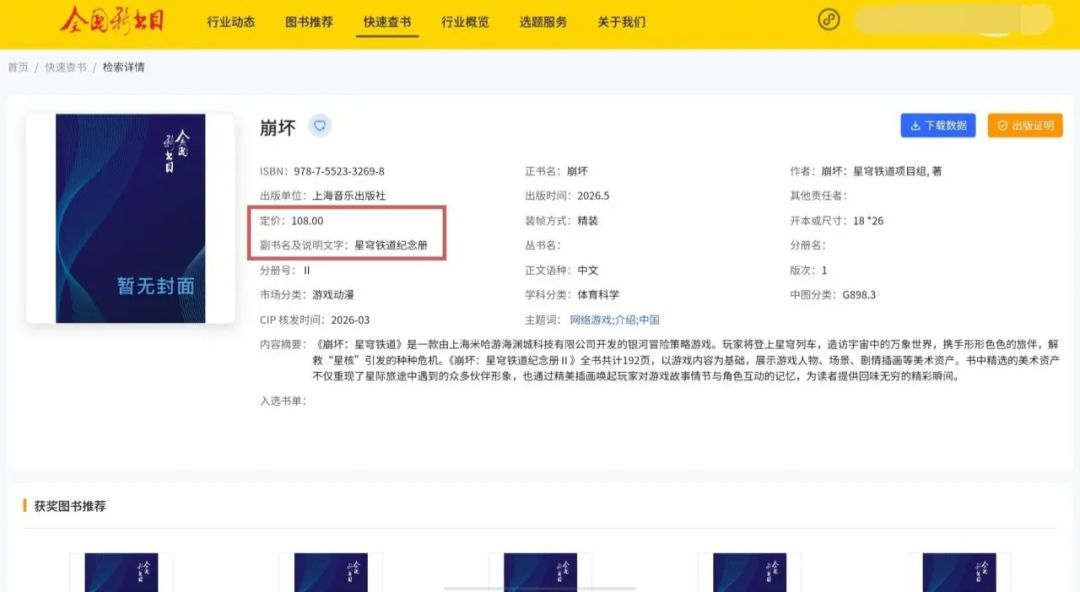Open the 行业动态 menu
Image resolution: width=1080 pixels, height=592 pixels.
(x=231, y=22)
